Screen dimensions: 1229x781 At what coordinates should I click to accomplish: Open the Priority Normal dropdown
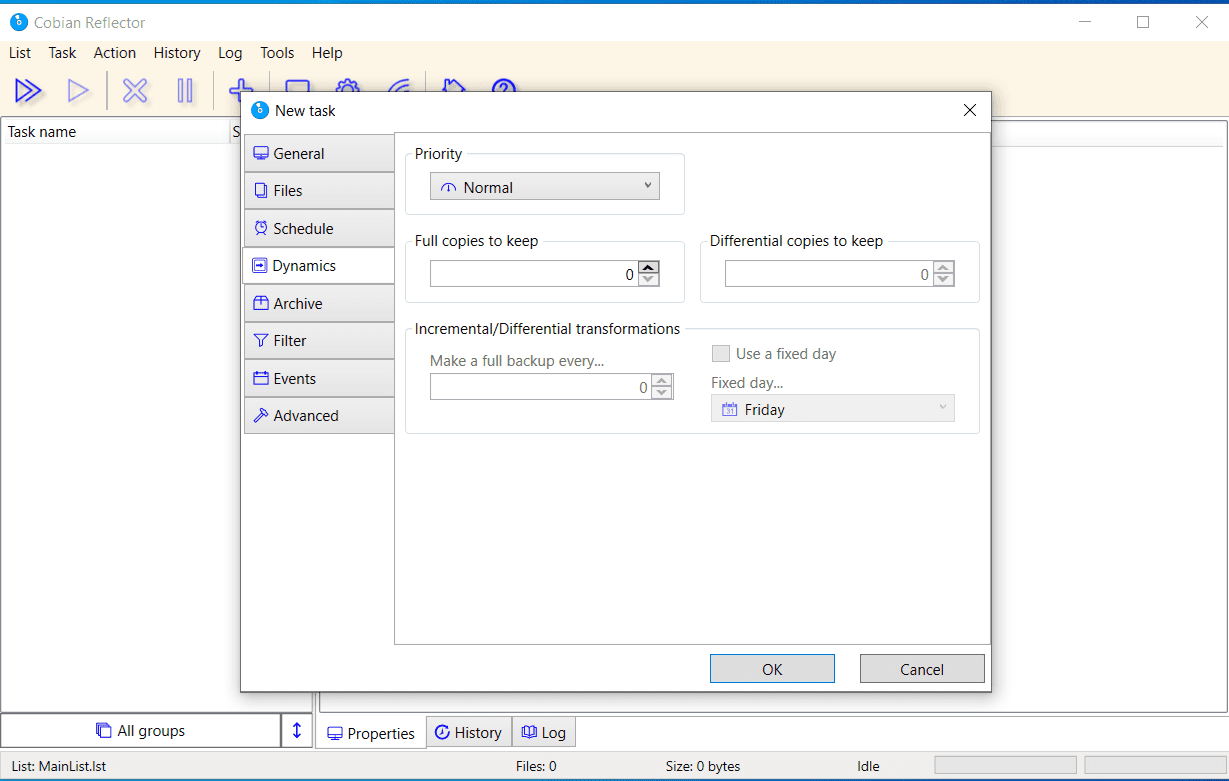544,187
